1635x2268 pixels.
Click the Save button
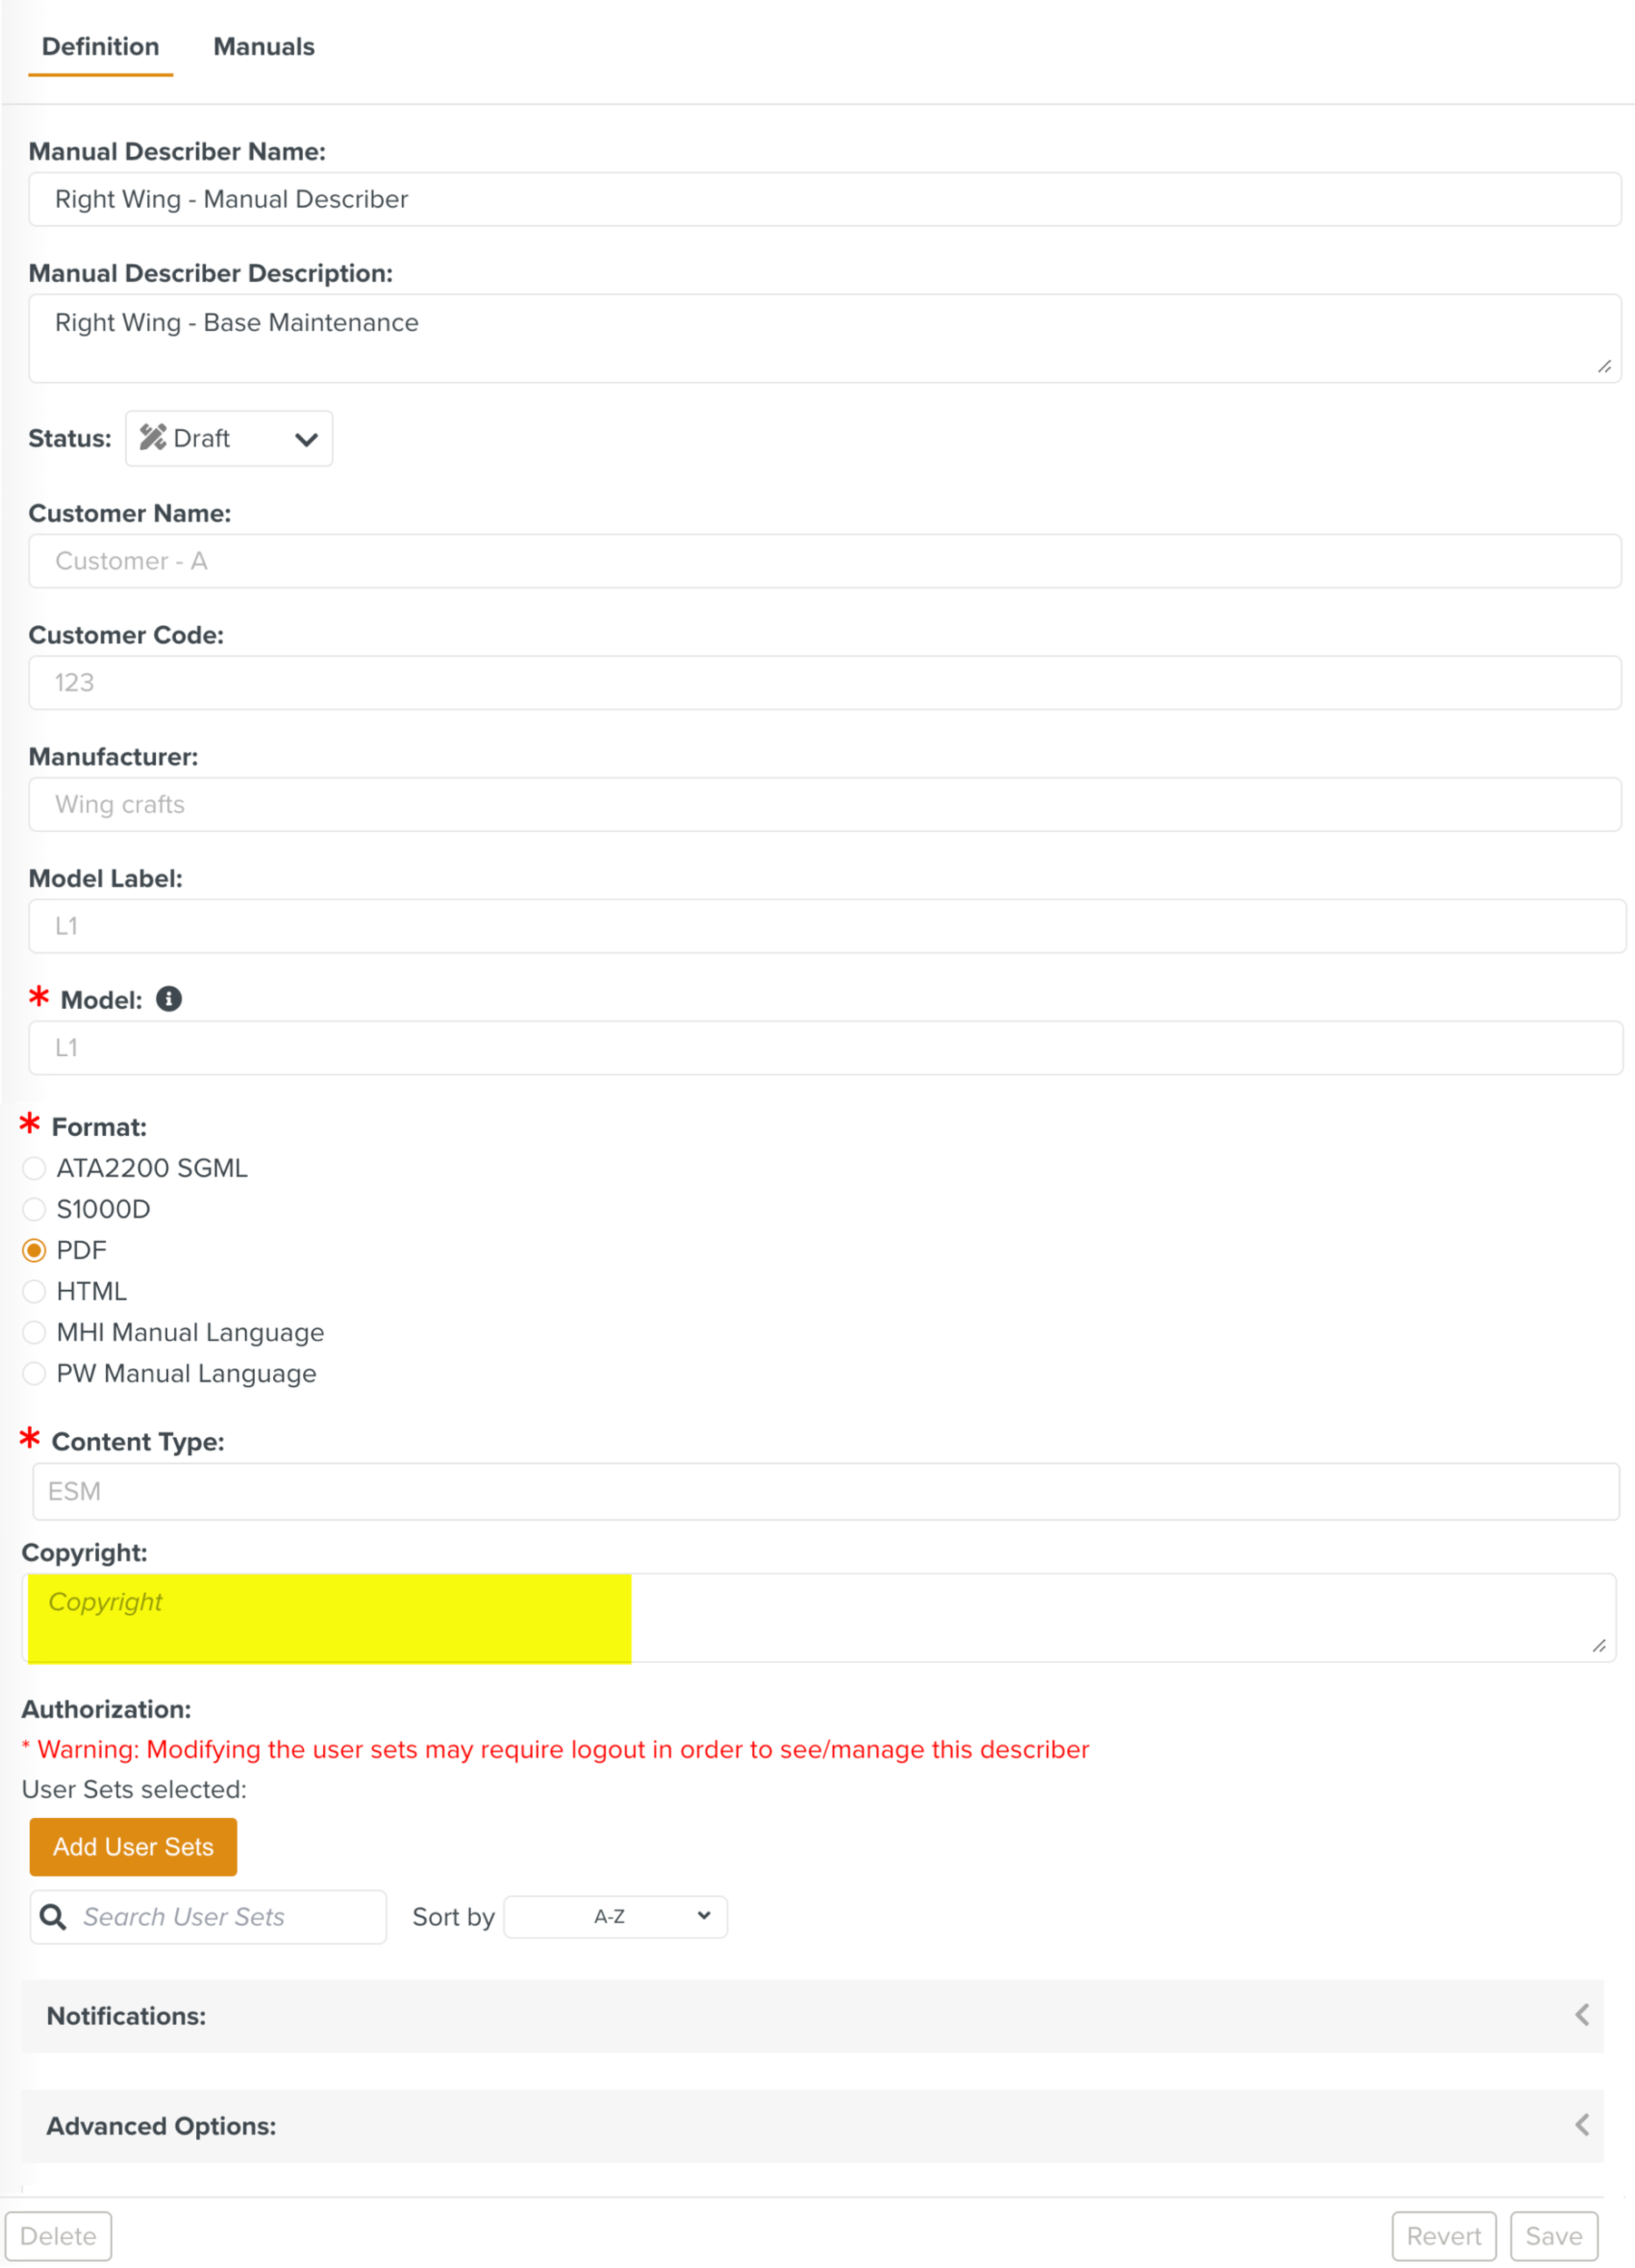(x=1555, y=2236)
